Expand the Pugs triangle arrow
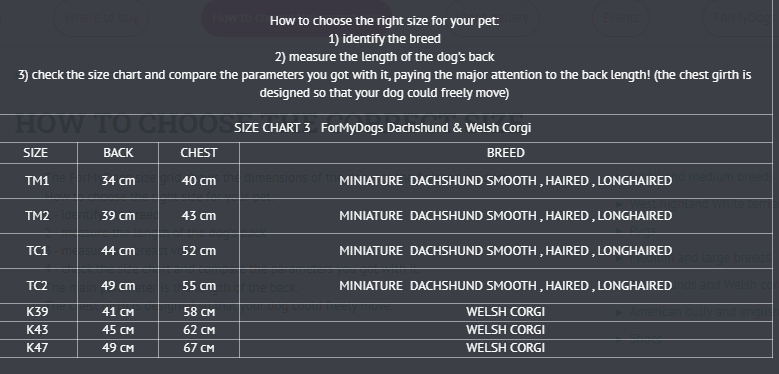The image size is (779, 374). [619, 231]
